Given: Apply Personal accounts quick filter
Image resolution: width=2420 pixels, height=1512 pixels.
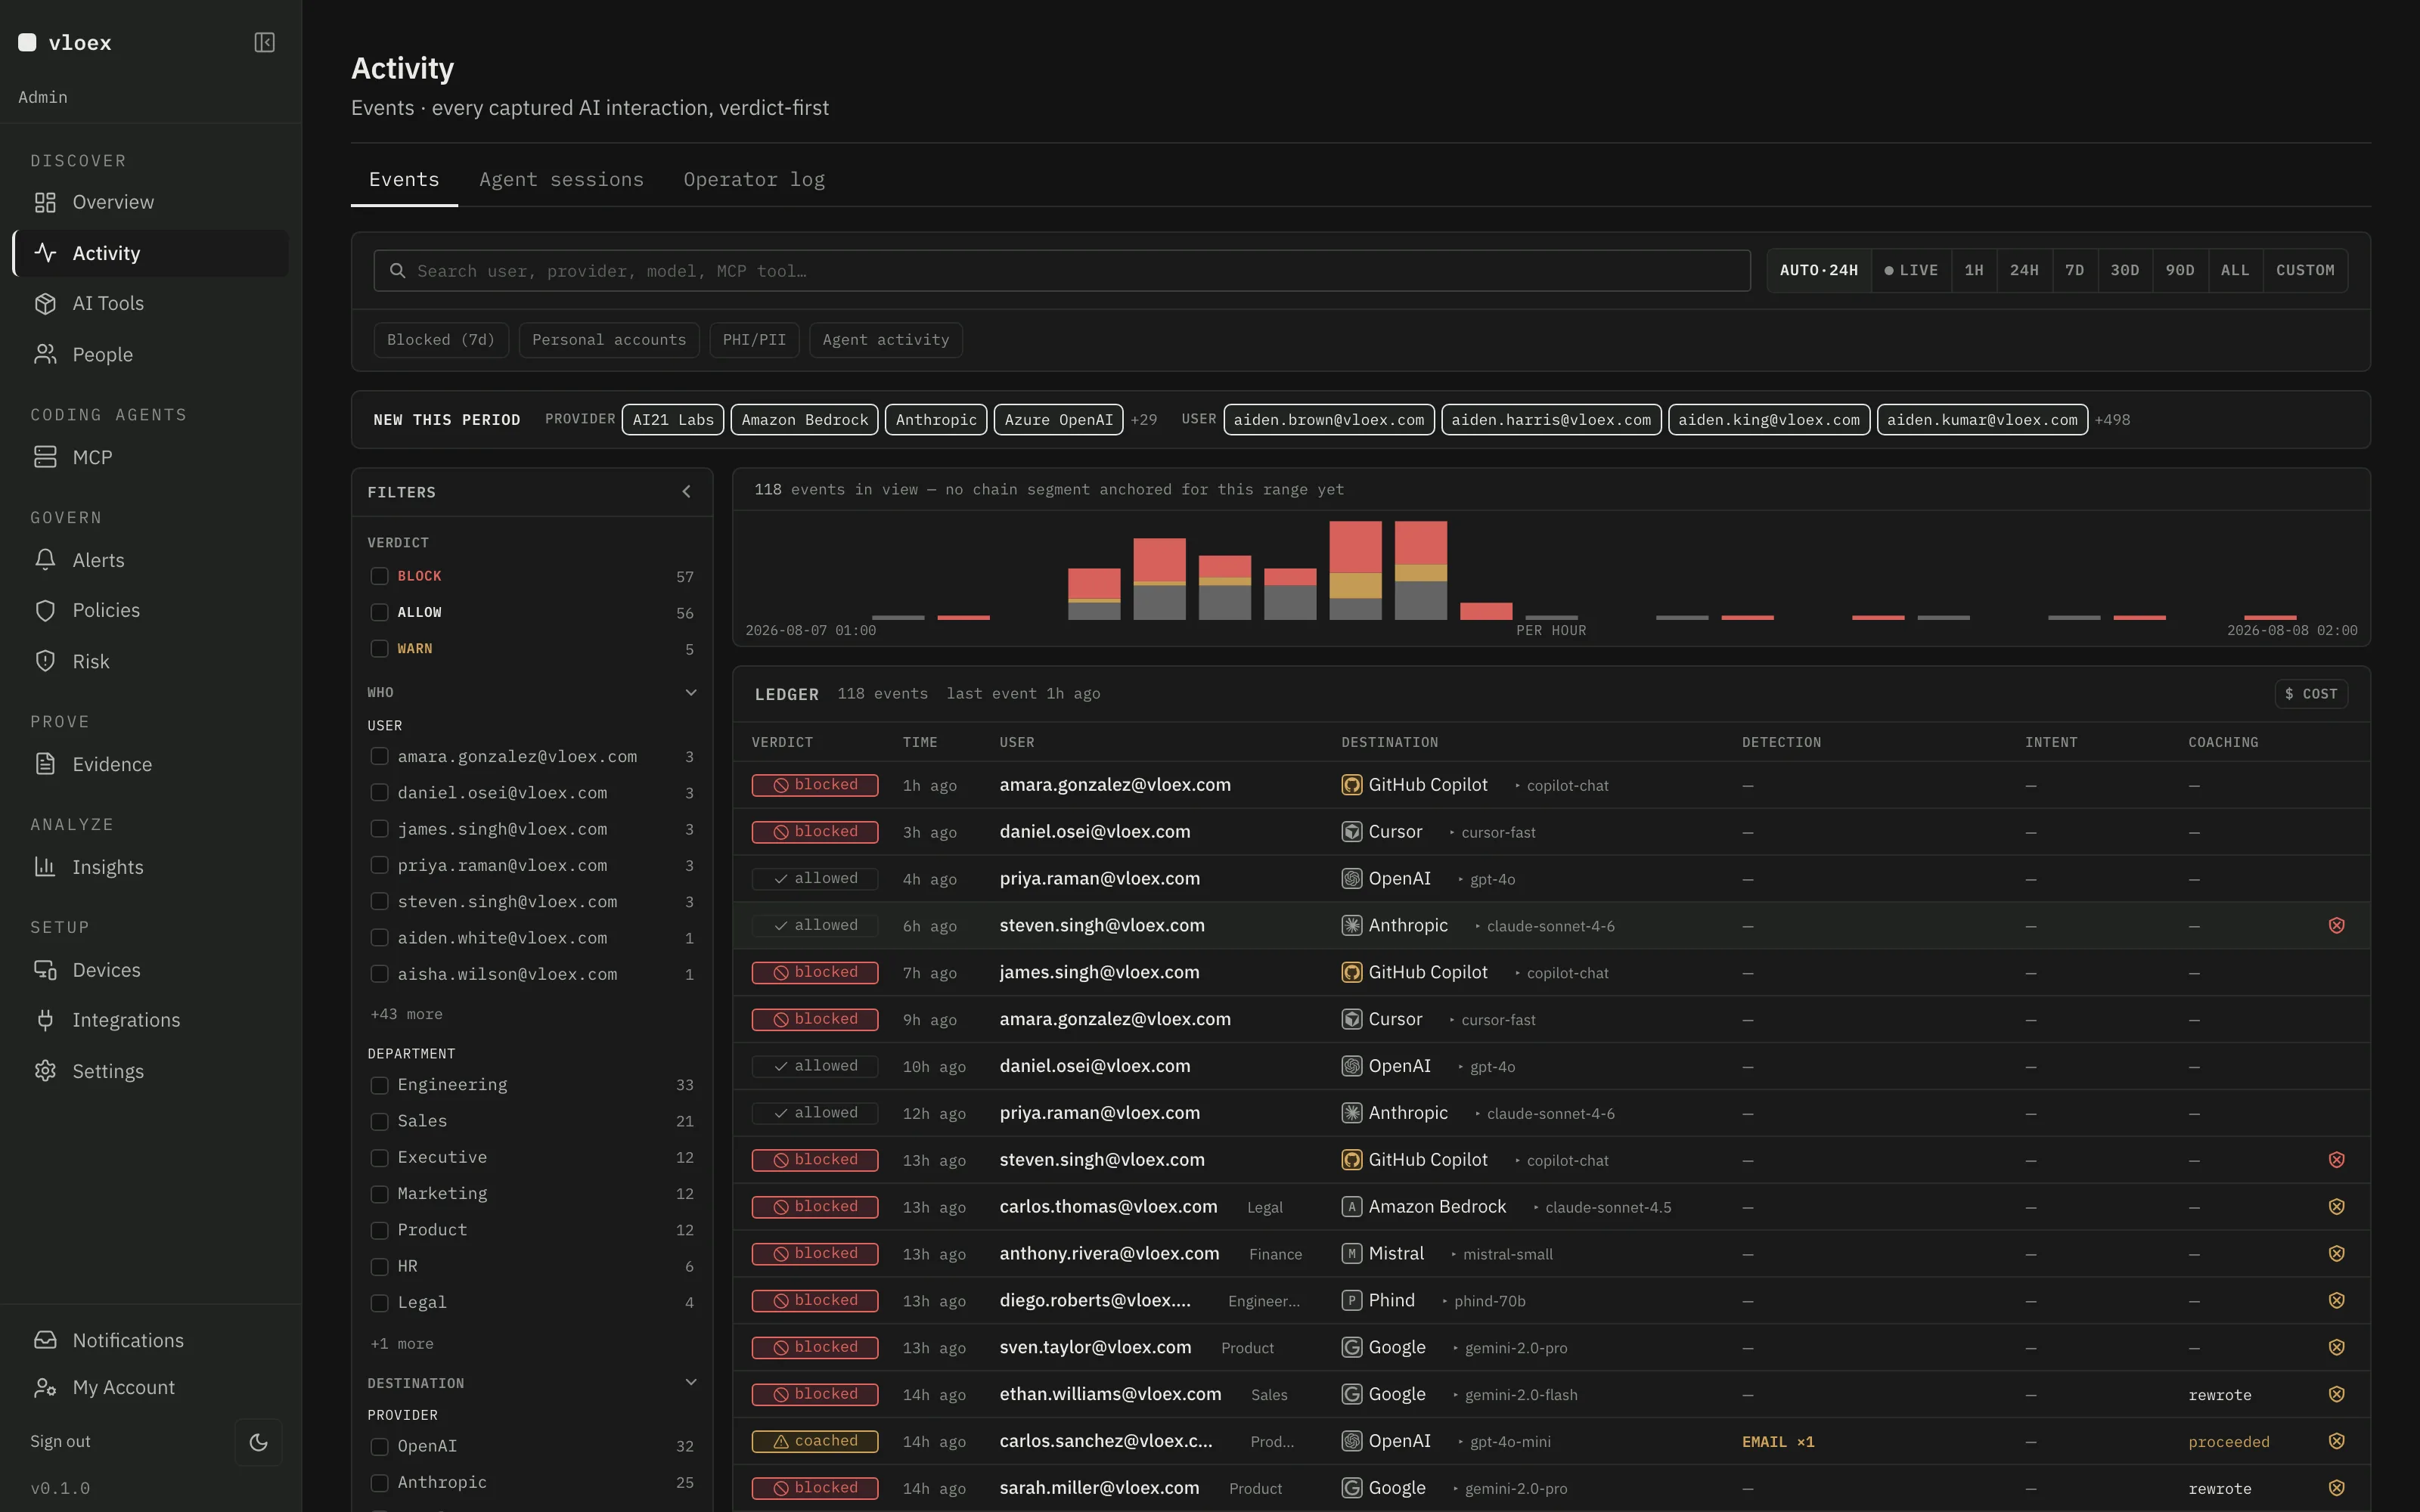Looking at the screenshot, I should [x=609, y=340].
